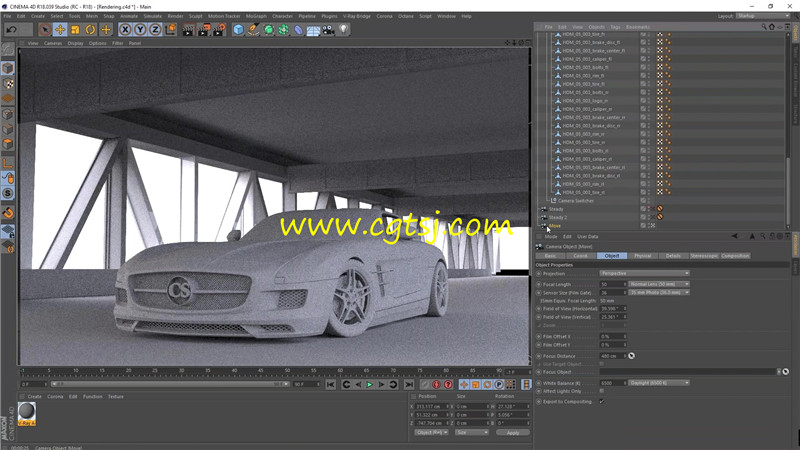The image size is (800, 450).
Task: Add a Camera object from toolbar
Action: tap(329, 30)
